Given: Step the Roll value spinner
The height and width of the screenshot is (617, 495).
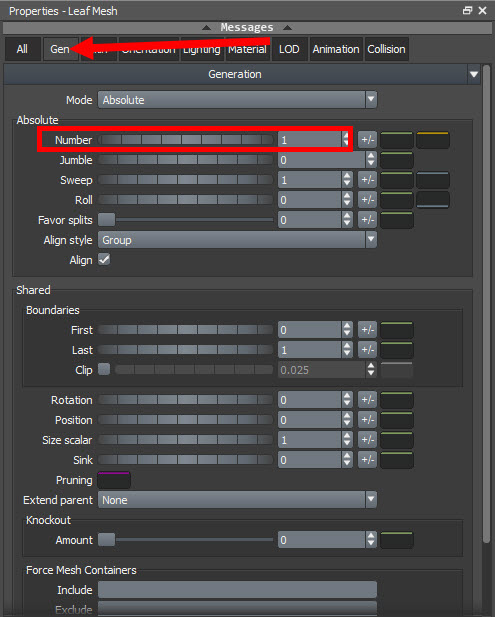Looking at the screenshot, I should point(347,200).
